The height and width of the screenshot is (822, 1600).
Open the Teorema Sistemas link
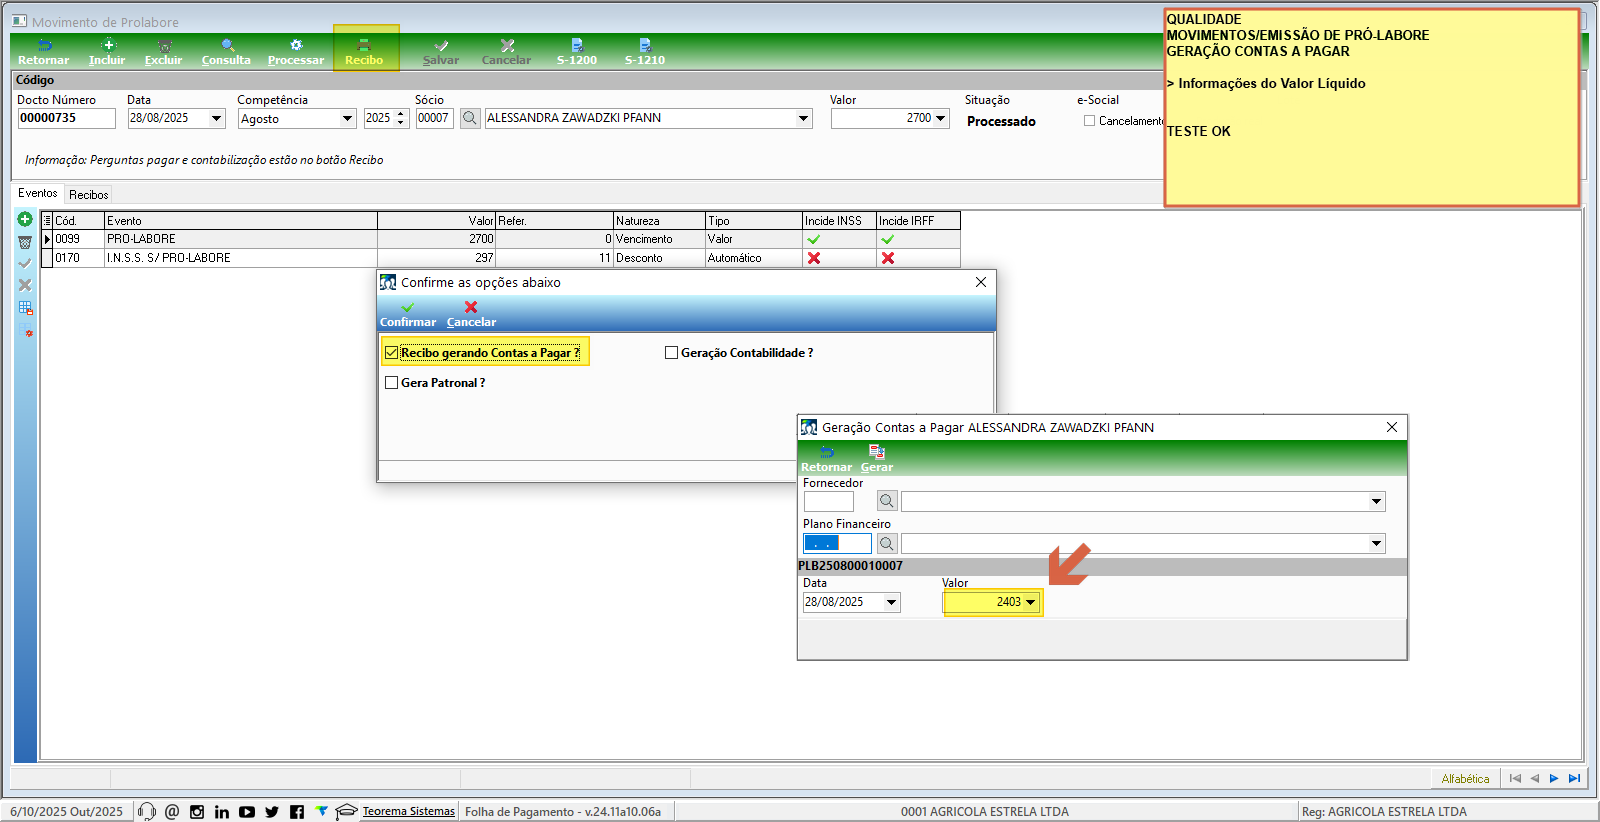[408, 812]
